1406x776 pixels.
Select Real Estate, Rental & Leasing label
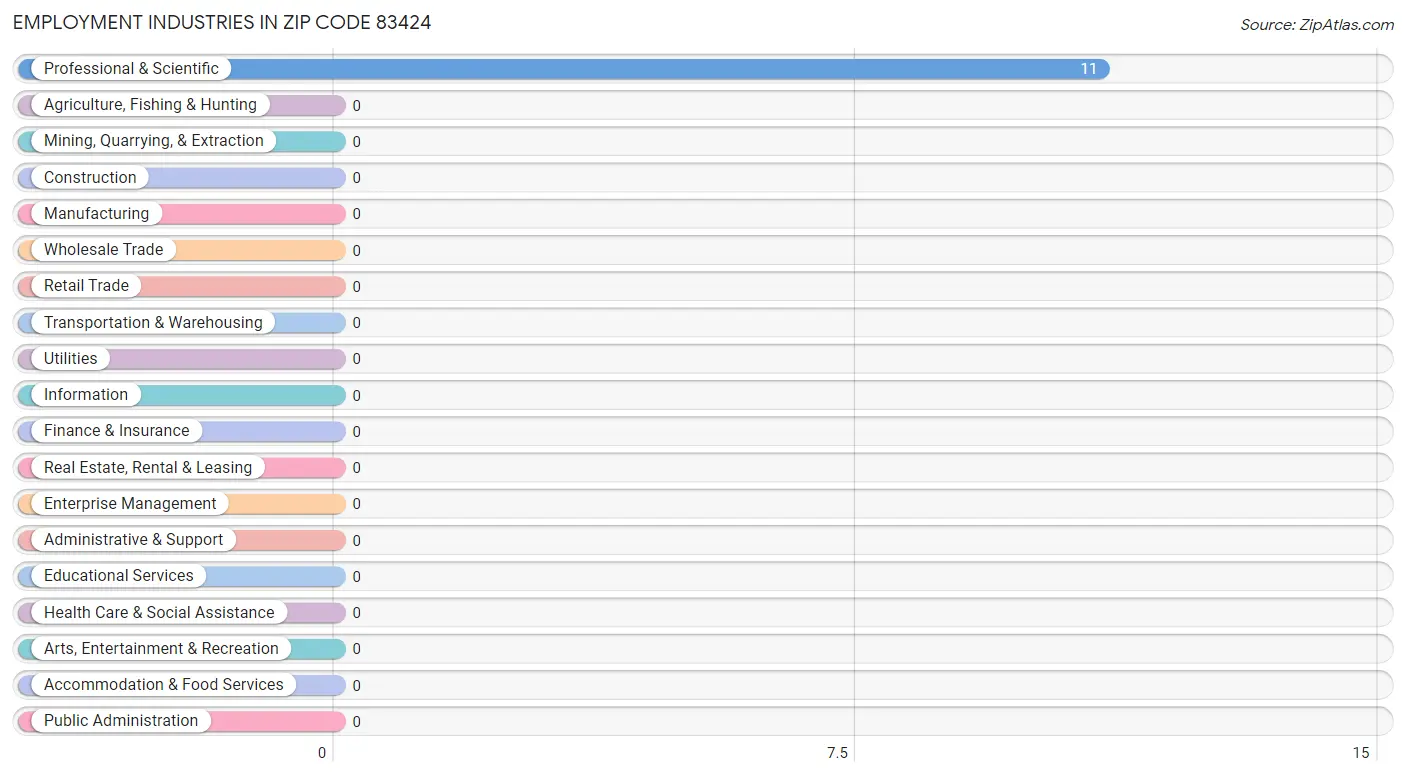click(x=148, y=467)
